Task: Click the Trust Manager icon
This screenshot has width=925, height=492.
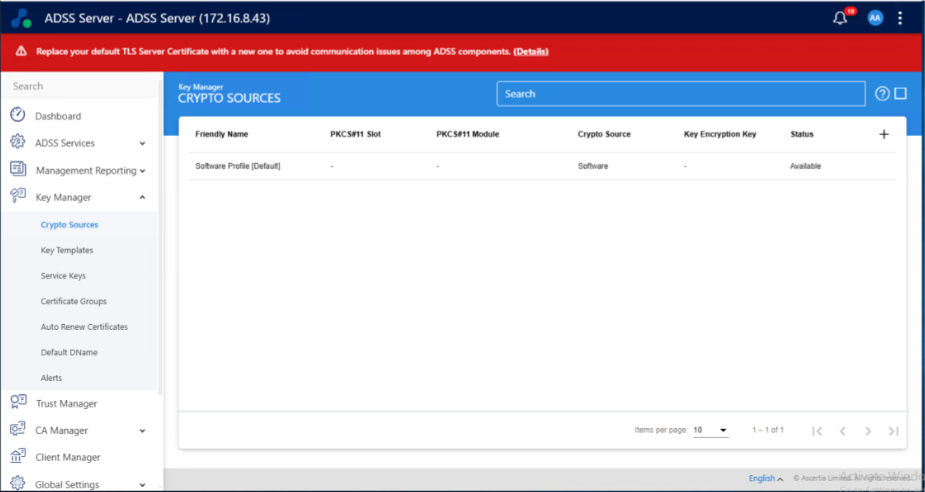Action: coord(18,403)
